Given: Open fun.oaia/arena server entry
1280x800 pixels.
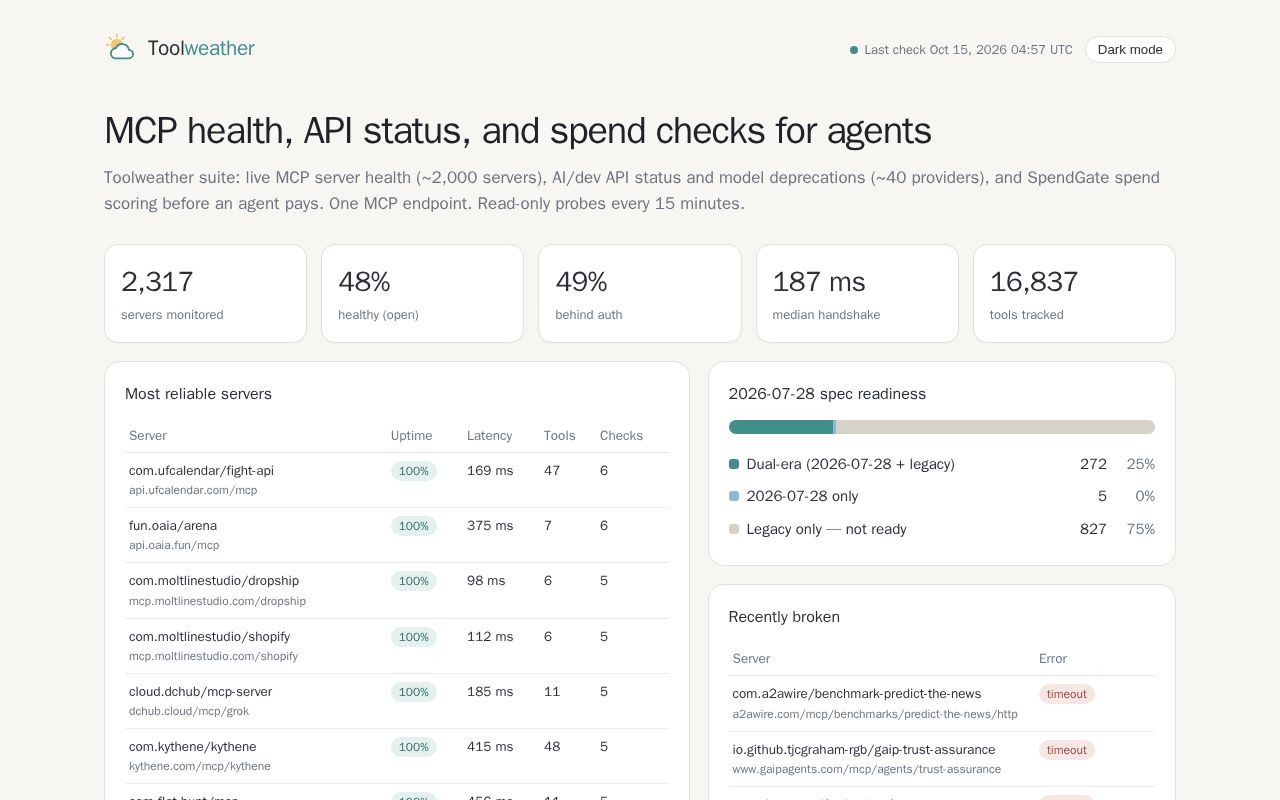Looking at the screenshot, I should tap(397, 535).
